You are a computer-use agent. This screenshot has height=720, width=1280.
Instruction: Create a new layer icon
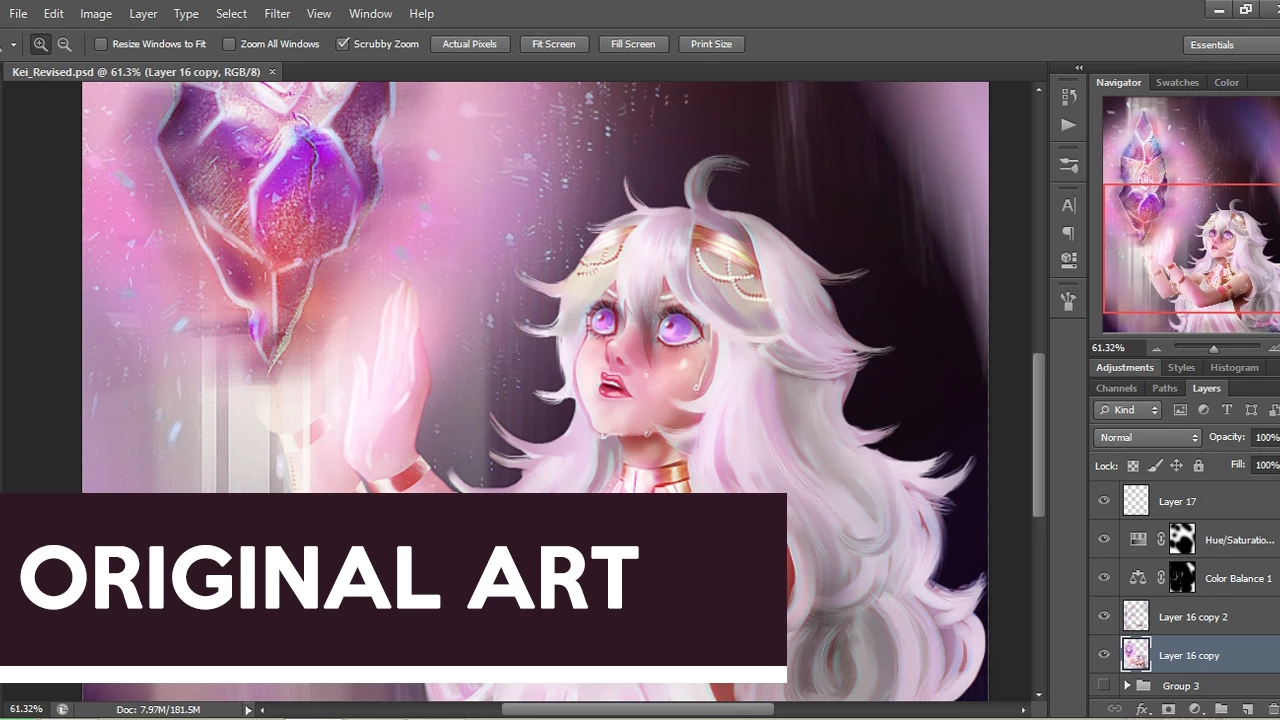1247,709
